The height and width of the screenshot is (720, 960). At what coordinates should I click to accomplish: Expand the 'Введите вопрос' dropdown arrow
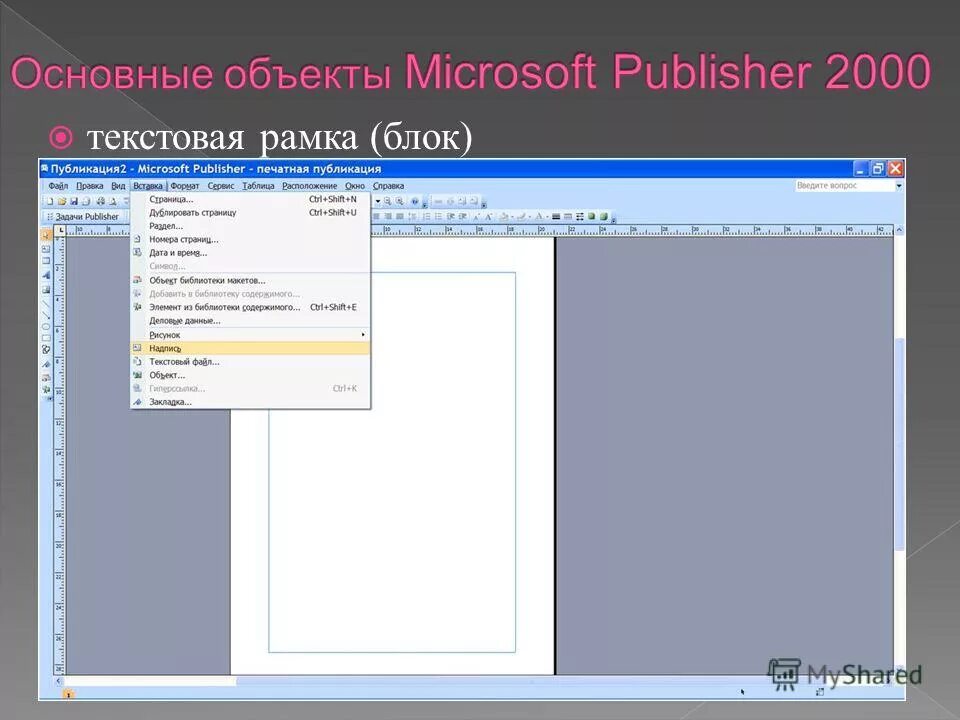(x=898, y=186)
